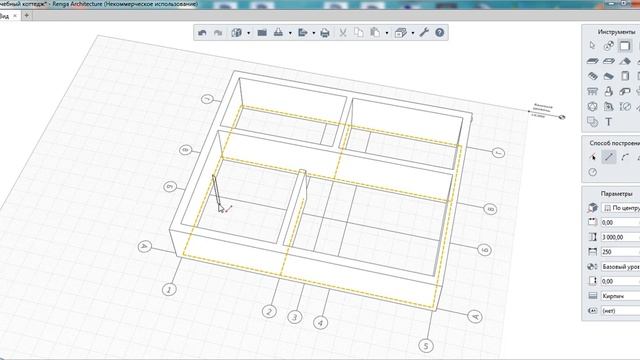The height and width of the screenshot is (360, 640).
Task: Click grid axis marker 5
Action: pyautogui.click(x=426, y=346)
